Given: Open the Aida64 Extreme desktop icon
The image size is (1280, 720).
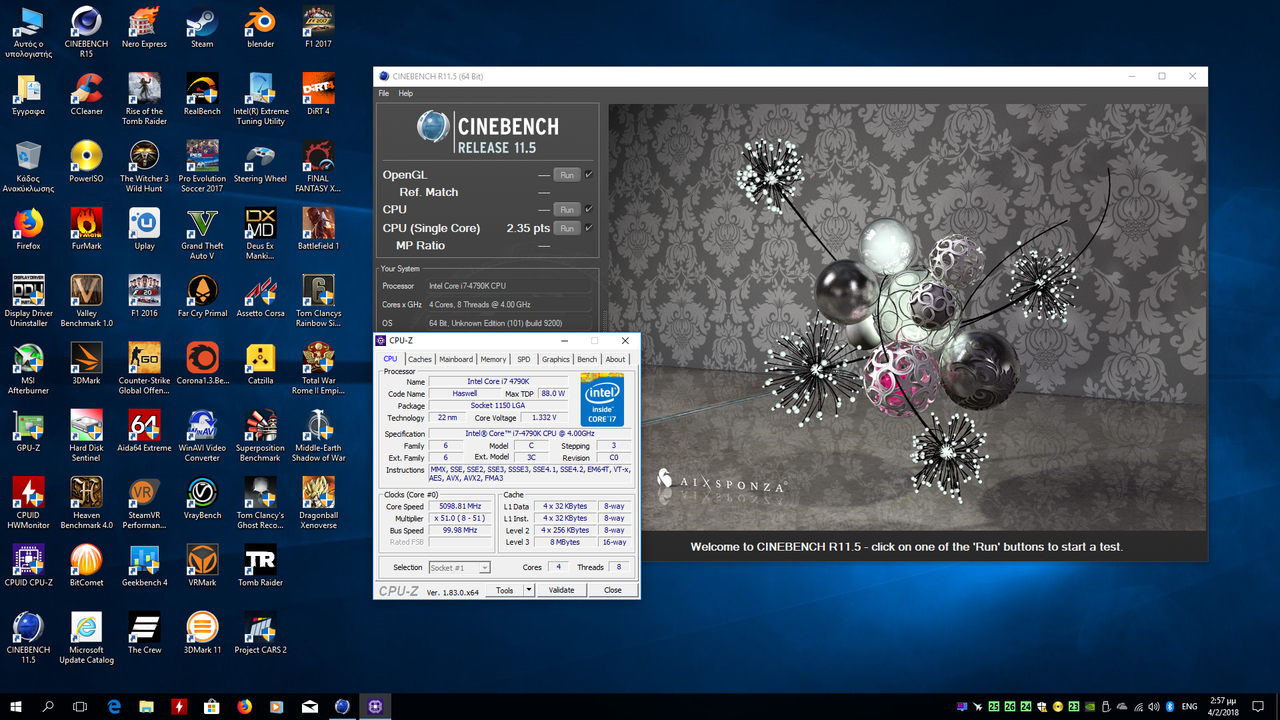Looking at the screenshot, I should 144,430.
